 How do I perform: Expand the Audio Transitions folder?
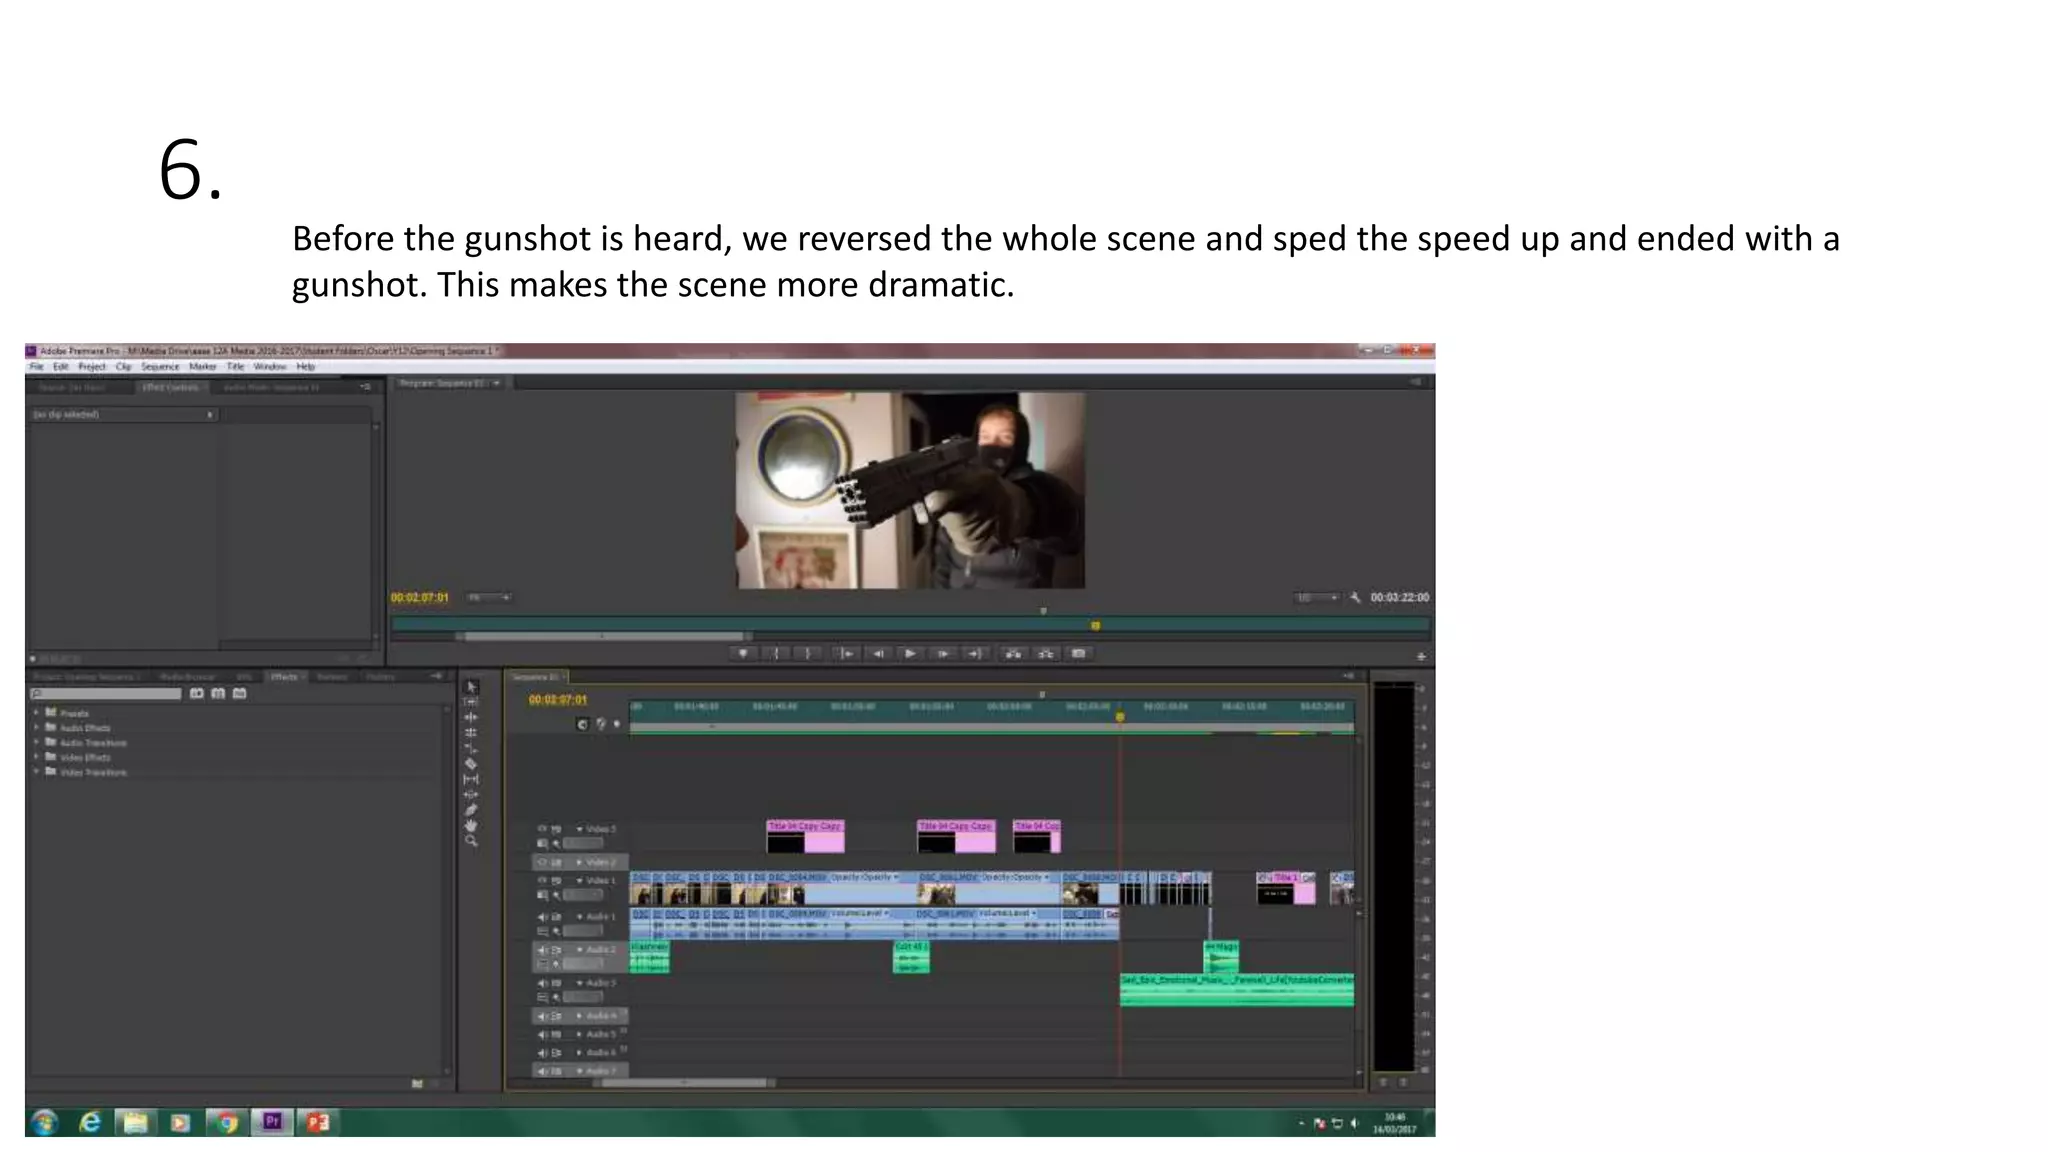(x=37, y=743)
